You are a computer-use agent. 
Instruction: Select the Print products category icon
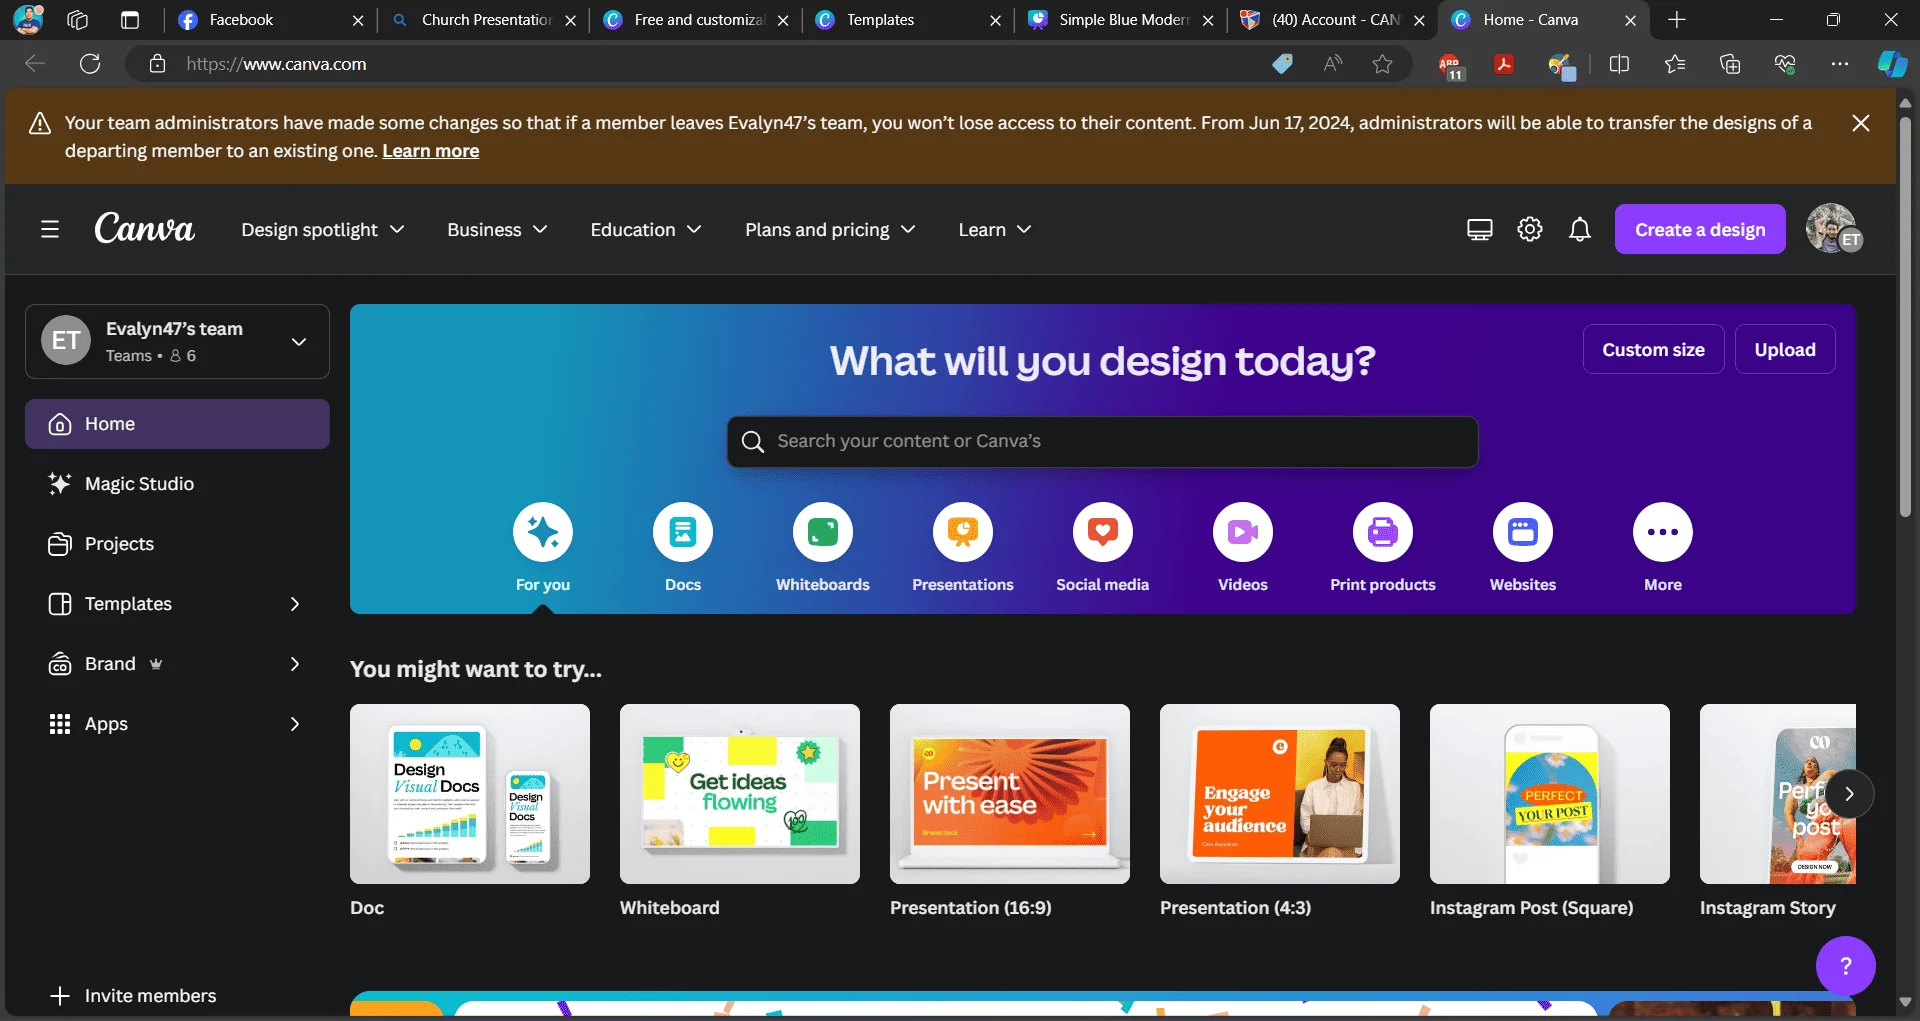[x=1383, y=532]
